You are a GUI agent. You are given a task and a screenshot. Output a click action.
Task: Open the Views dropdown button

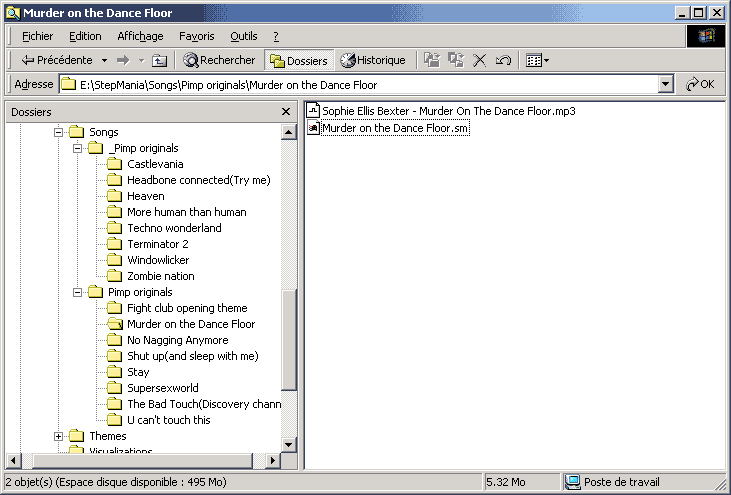537,60
